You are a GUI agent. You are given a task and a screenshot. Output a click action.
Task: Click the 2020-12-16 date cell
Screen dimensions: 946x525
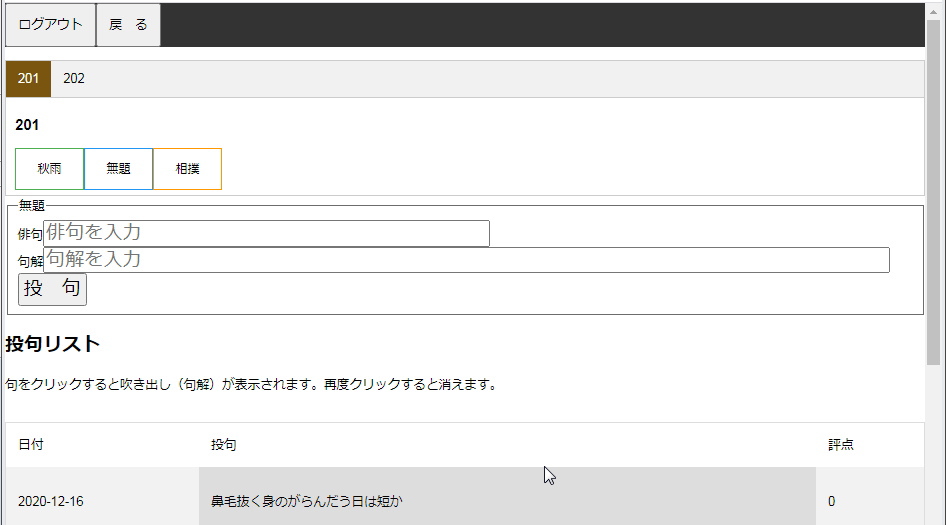coord(51,501)
